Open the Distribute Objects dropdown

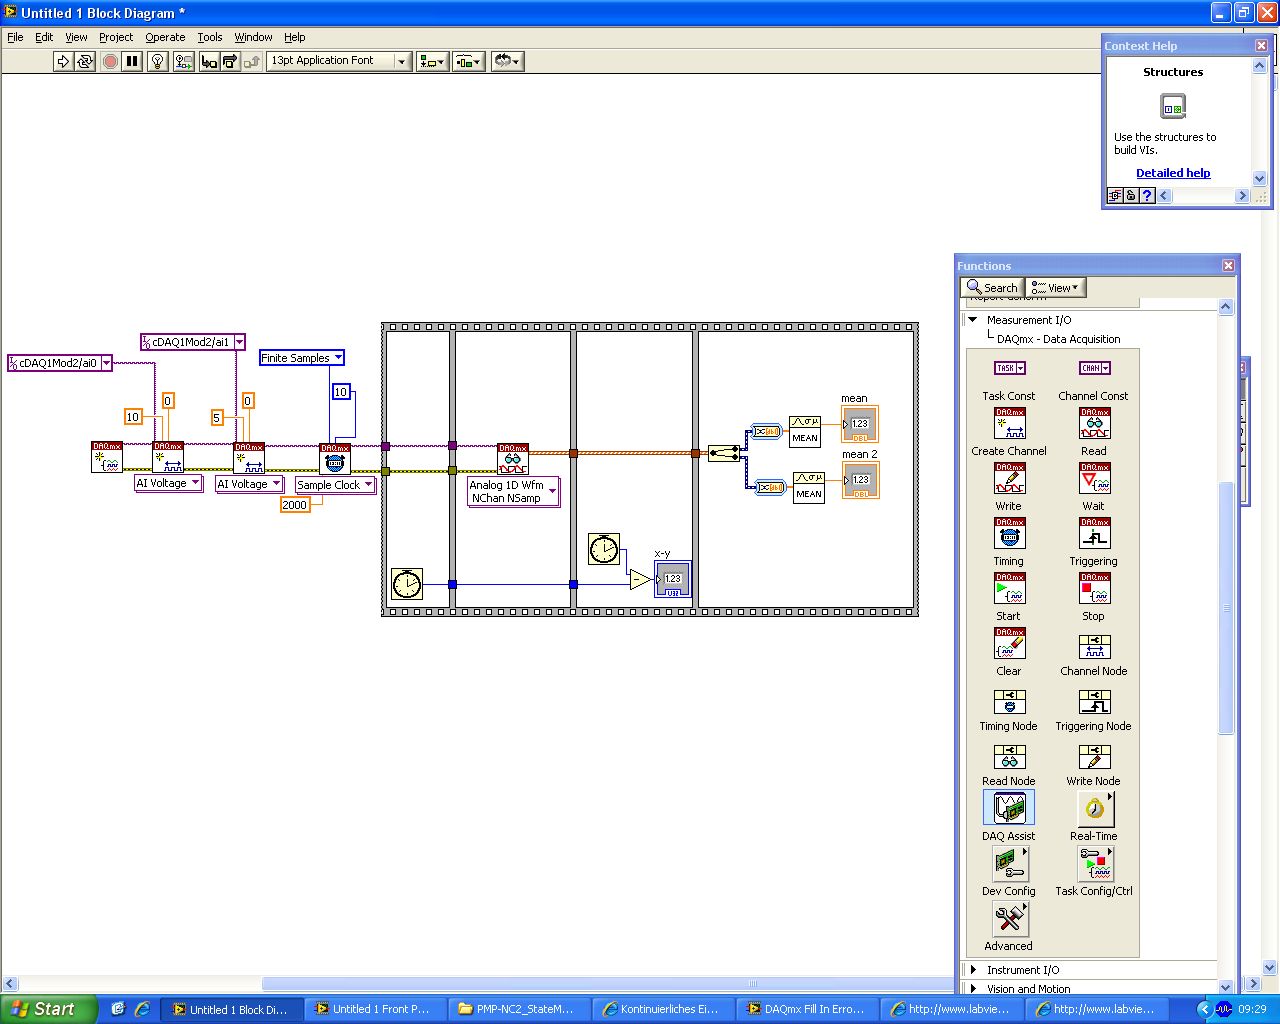coord(468,61)
